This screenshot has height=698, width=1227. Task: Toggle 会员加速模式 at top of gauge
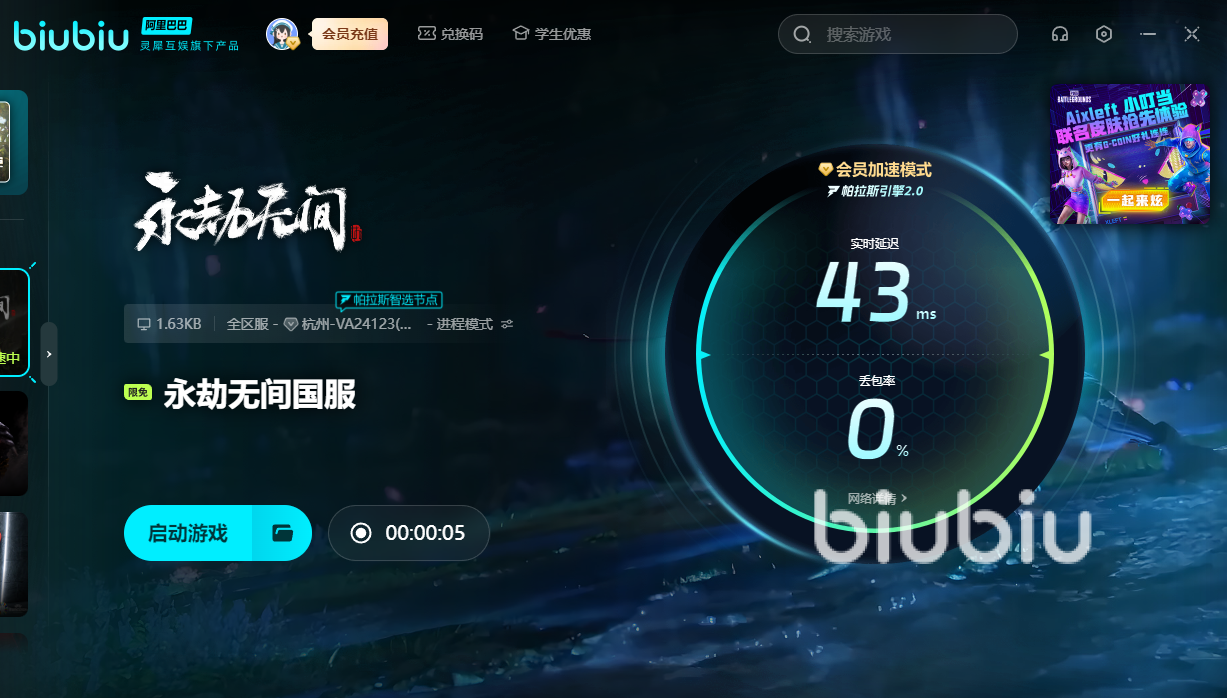coord(875,170)
